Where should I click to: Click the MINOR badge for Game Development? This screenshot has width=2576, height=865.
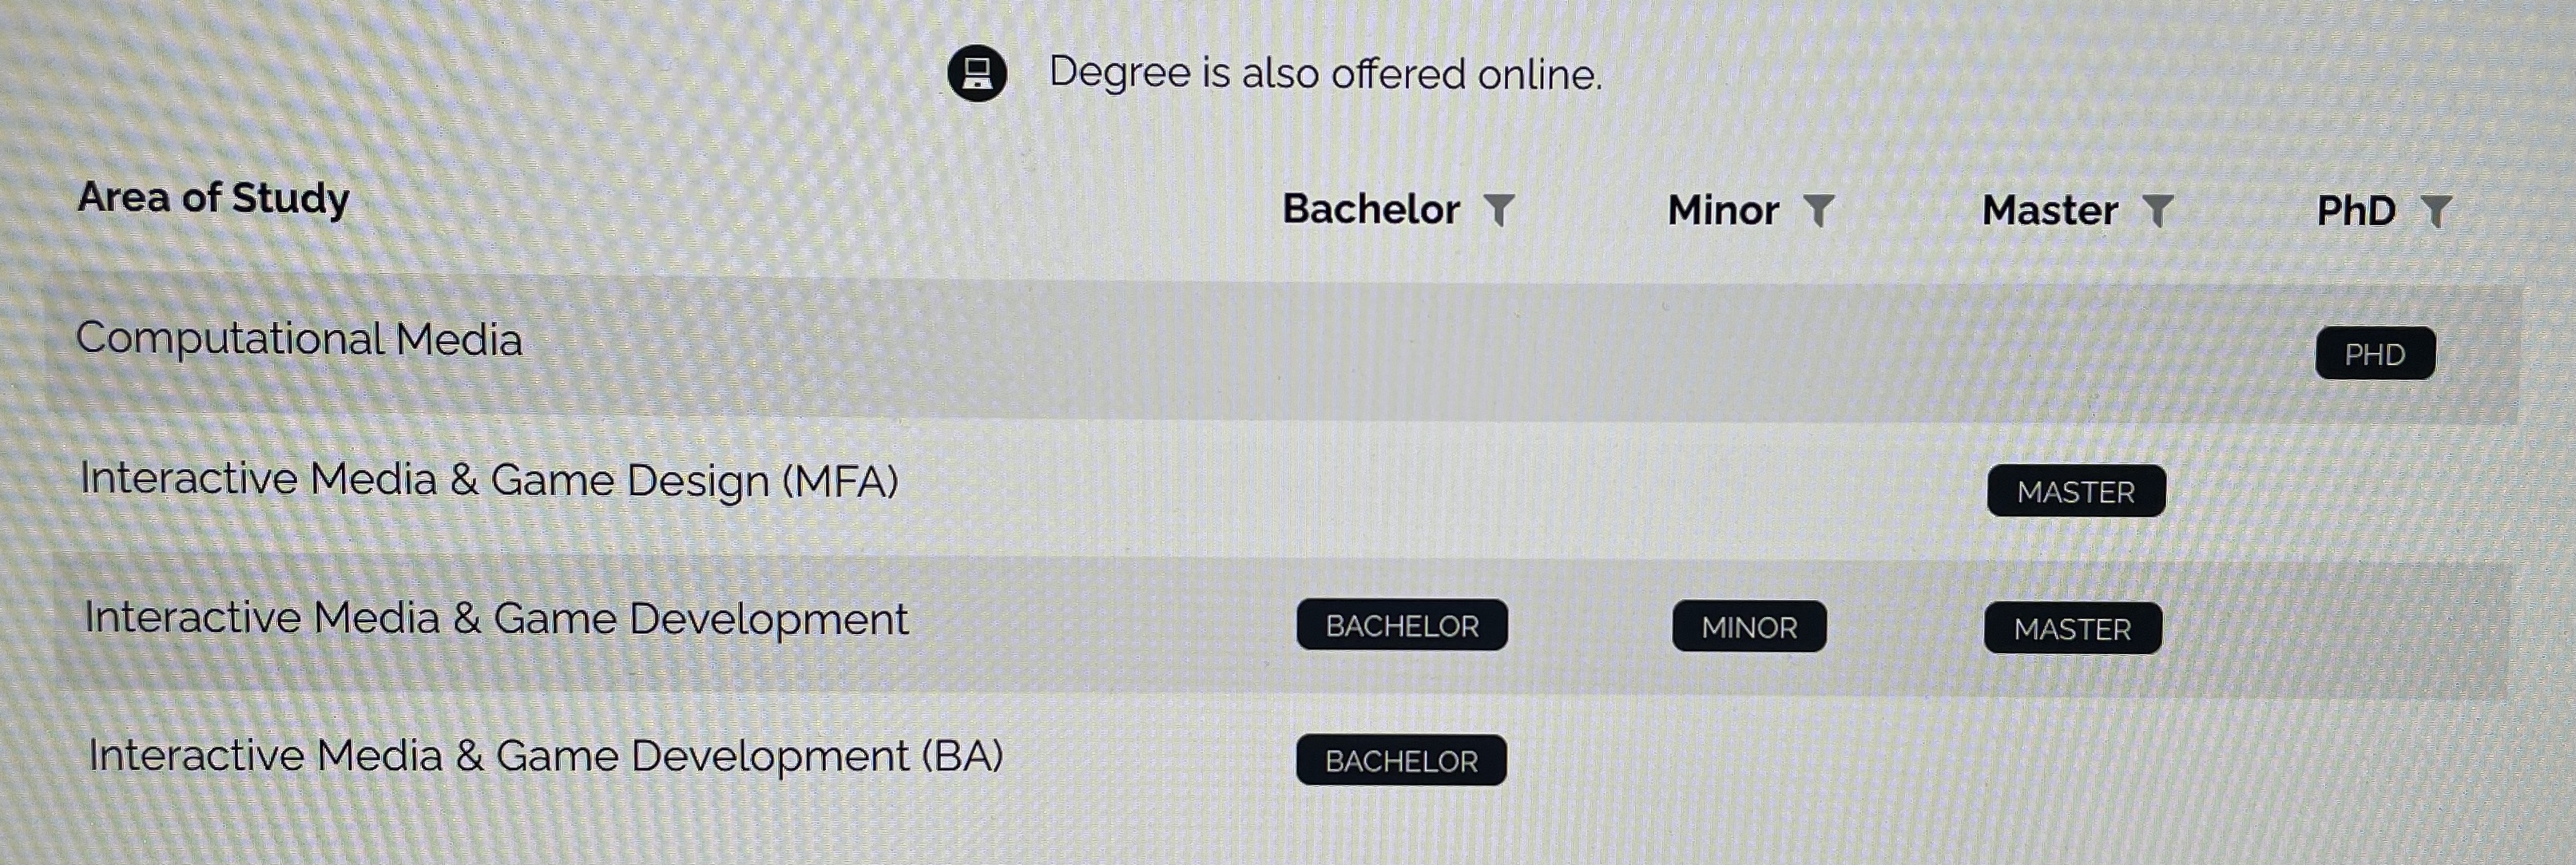1749,627
